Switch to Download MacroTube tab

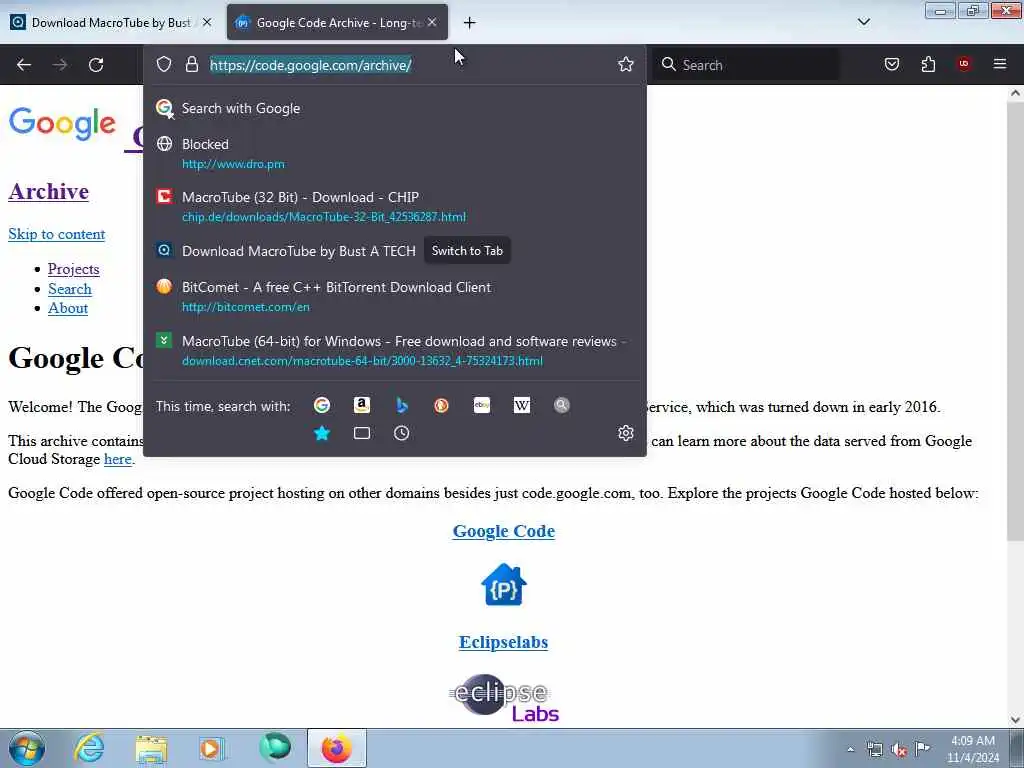tap(111, 23)
